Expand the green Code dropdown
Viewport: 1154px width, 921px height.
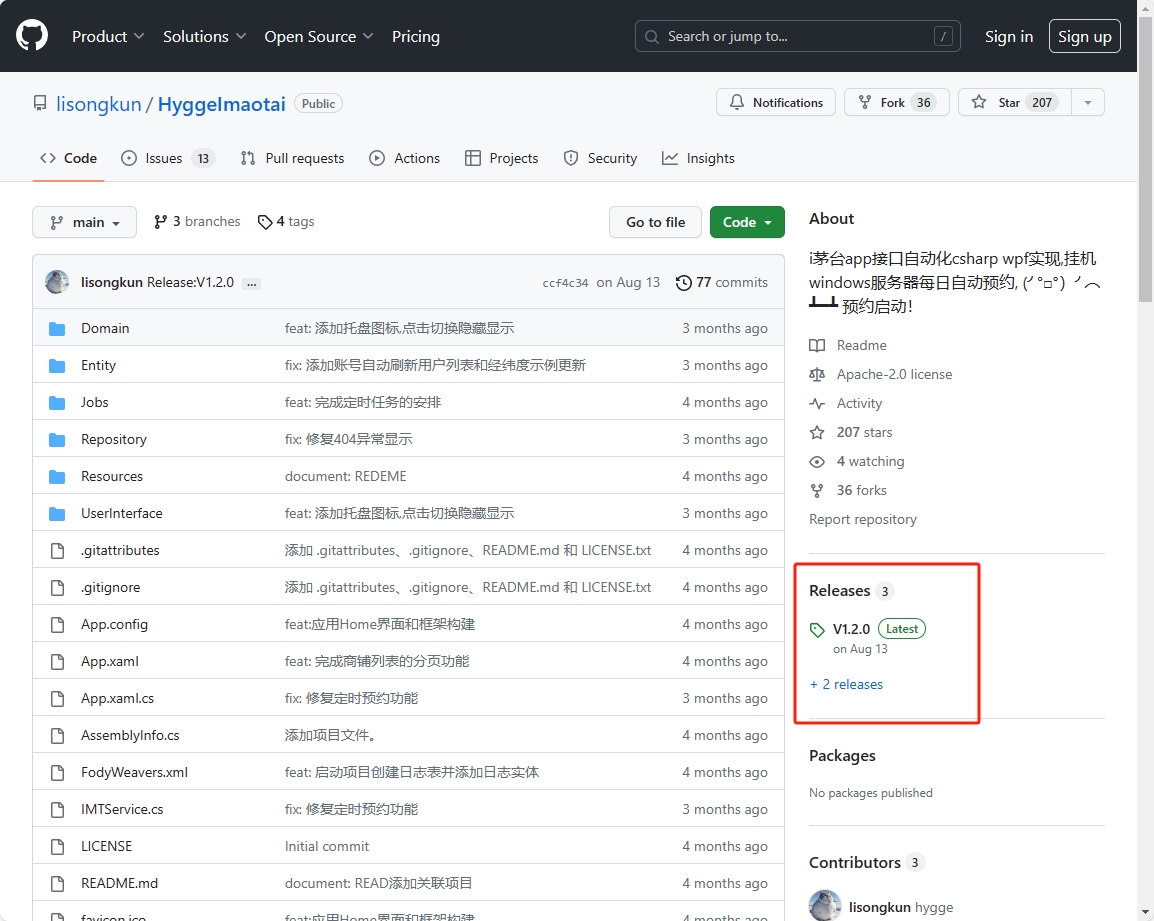pos(746,222)
